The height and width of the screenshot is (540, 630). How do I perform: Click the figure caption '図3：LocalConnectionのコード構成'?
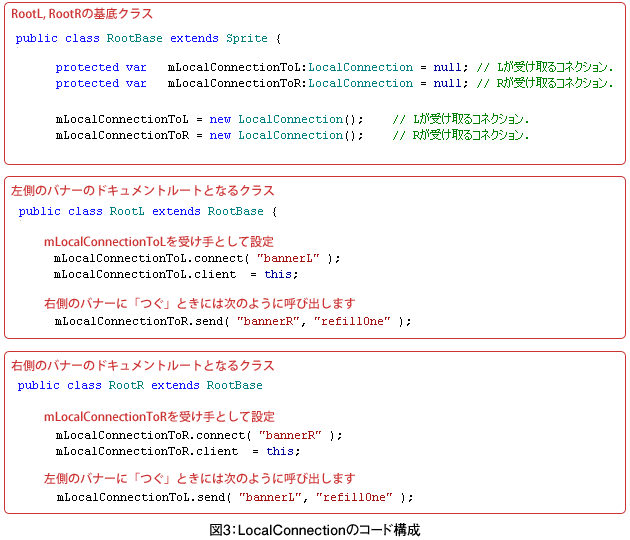pos(315,530)
